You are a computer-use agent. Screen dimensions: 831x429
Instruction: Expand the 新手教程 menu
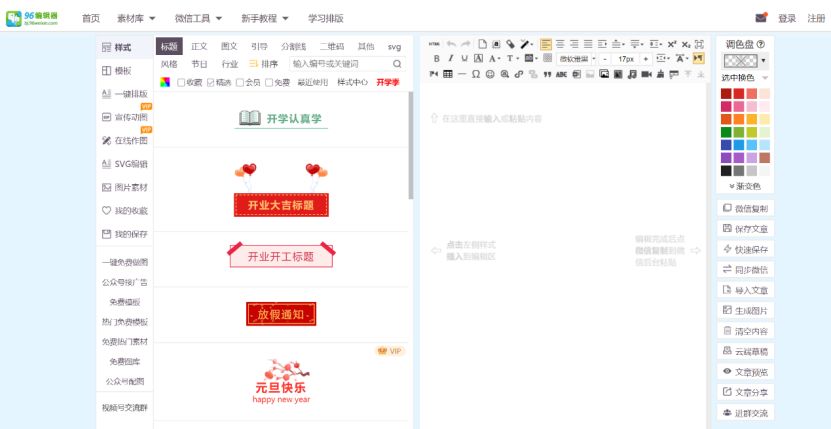[x=265, y=18]
